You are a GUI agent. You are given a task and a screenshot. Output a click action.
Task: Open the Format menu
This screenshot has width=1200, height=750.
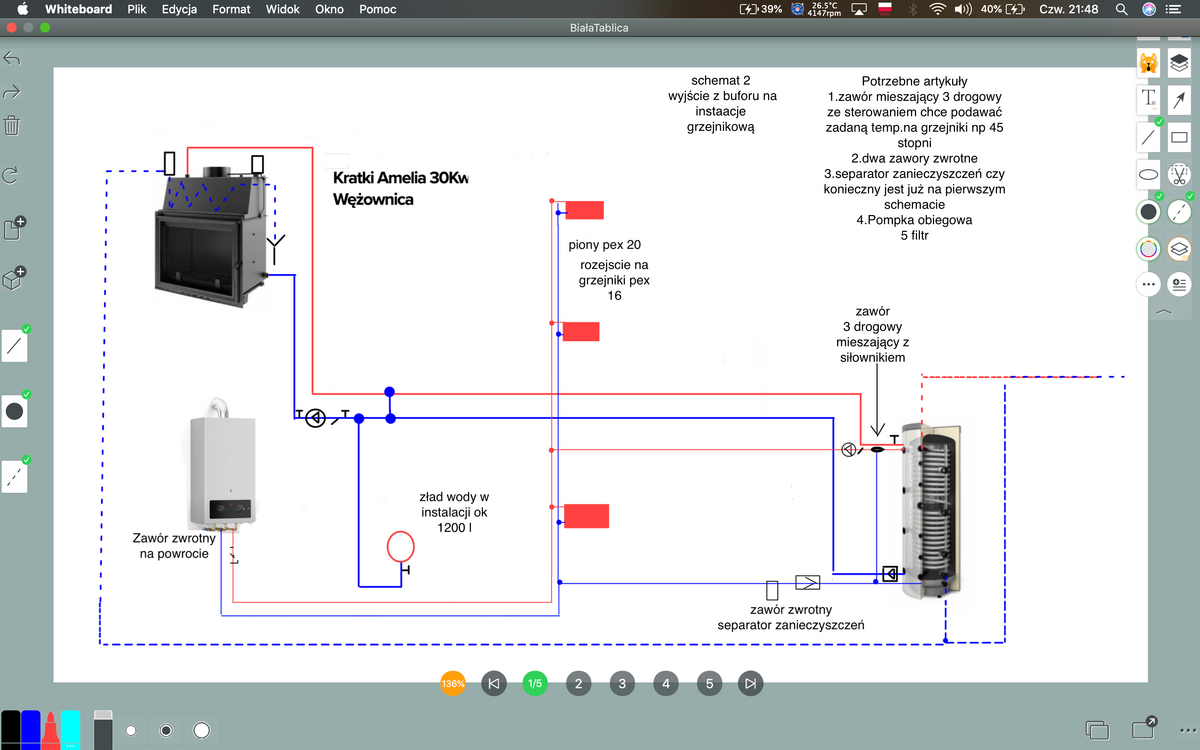[x=231, y=9]
